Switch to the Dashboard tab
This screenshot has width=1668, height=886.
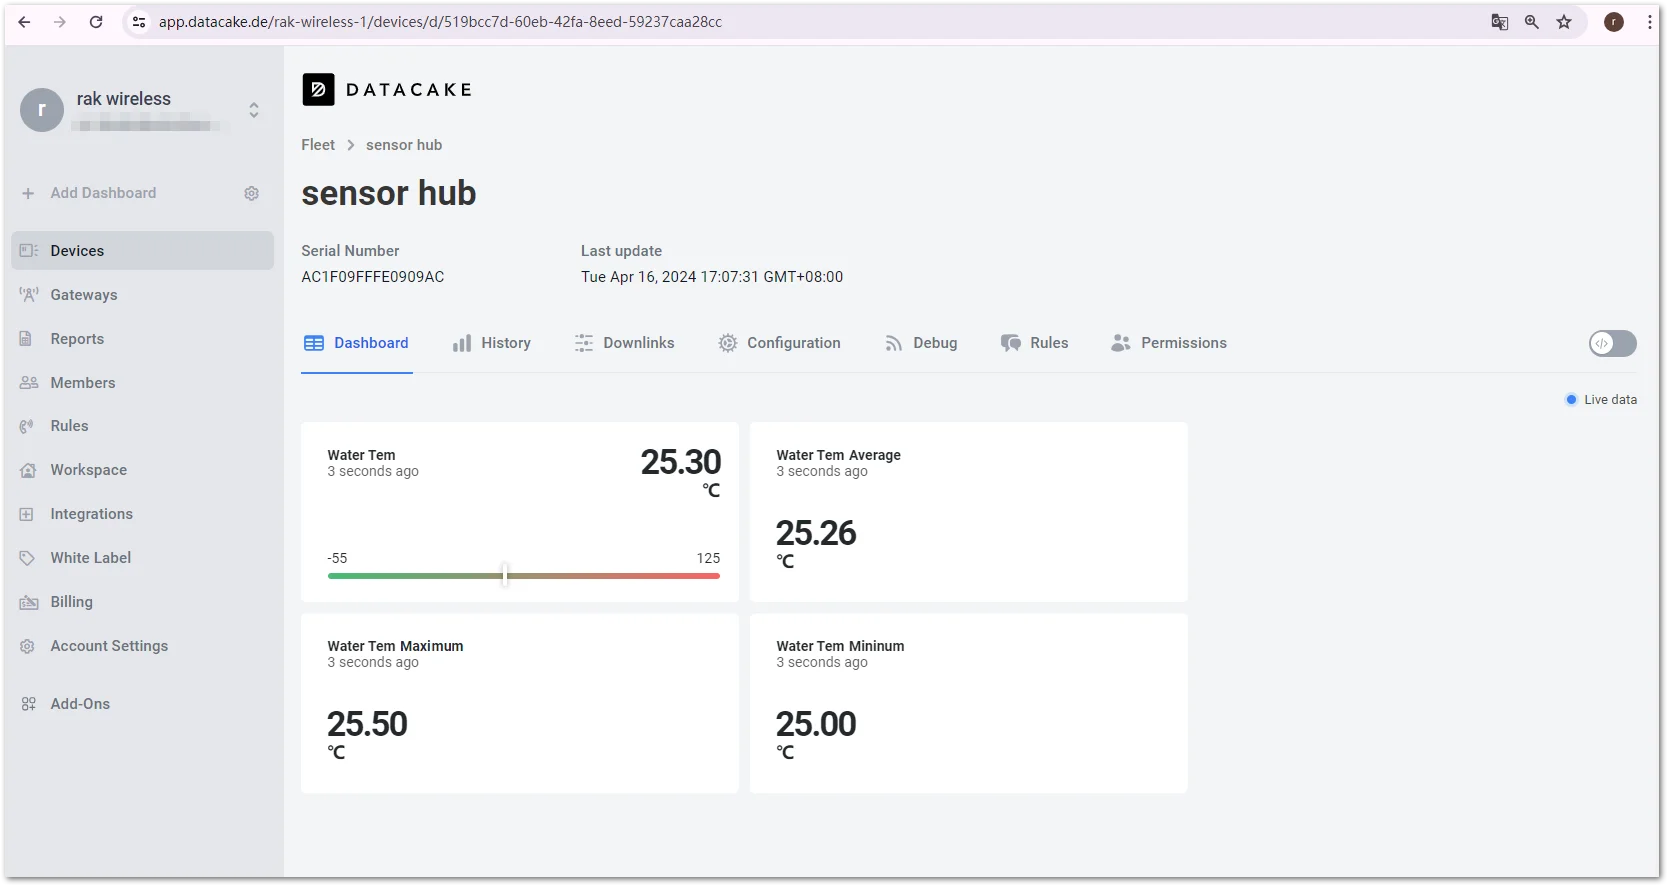[357, 343]
